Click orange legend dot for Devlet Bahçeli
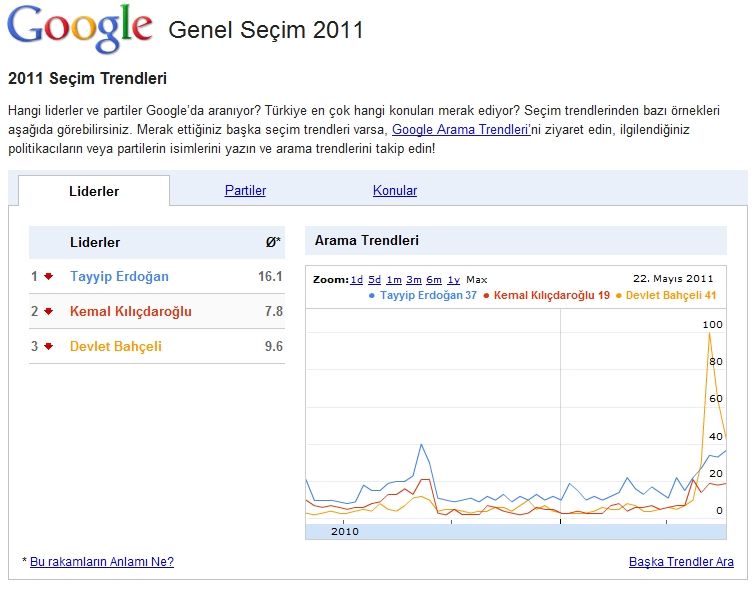 [618, 296]
